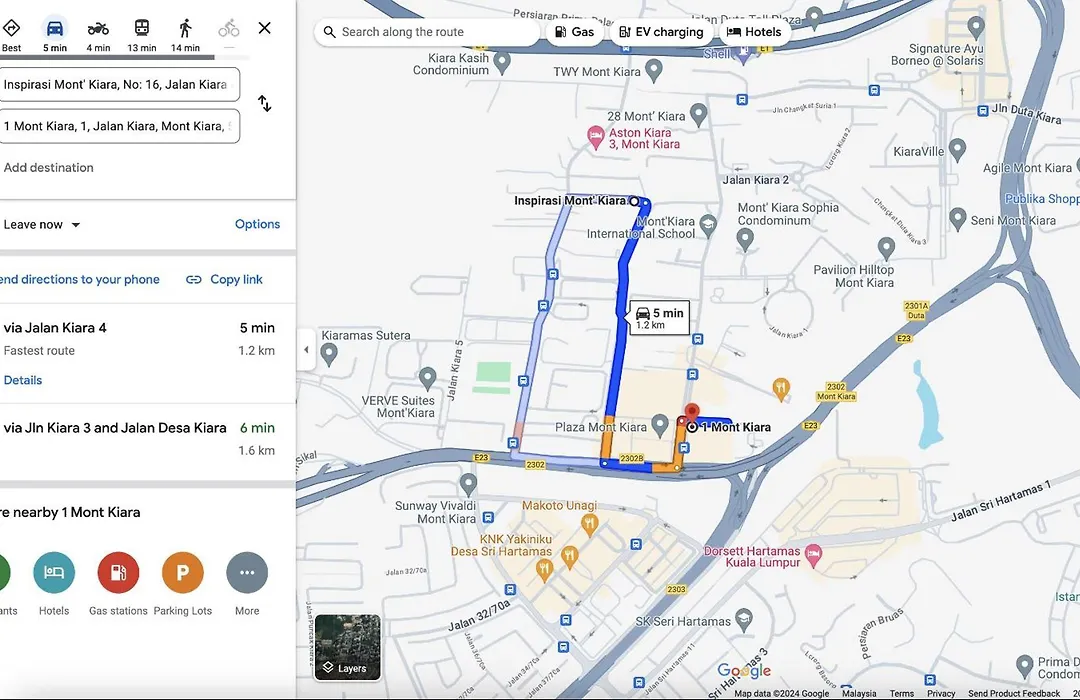Image resolution: width=1080 pixels, height=700 pixels.
Task: Open the Layers satellite thumbnail
Action: [347, 647]
